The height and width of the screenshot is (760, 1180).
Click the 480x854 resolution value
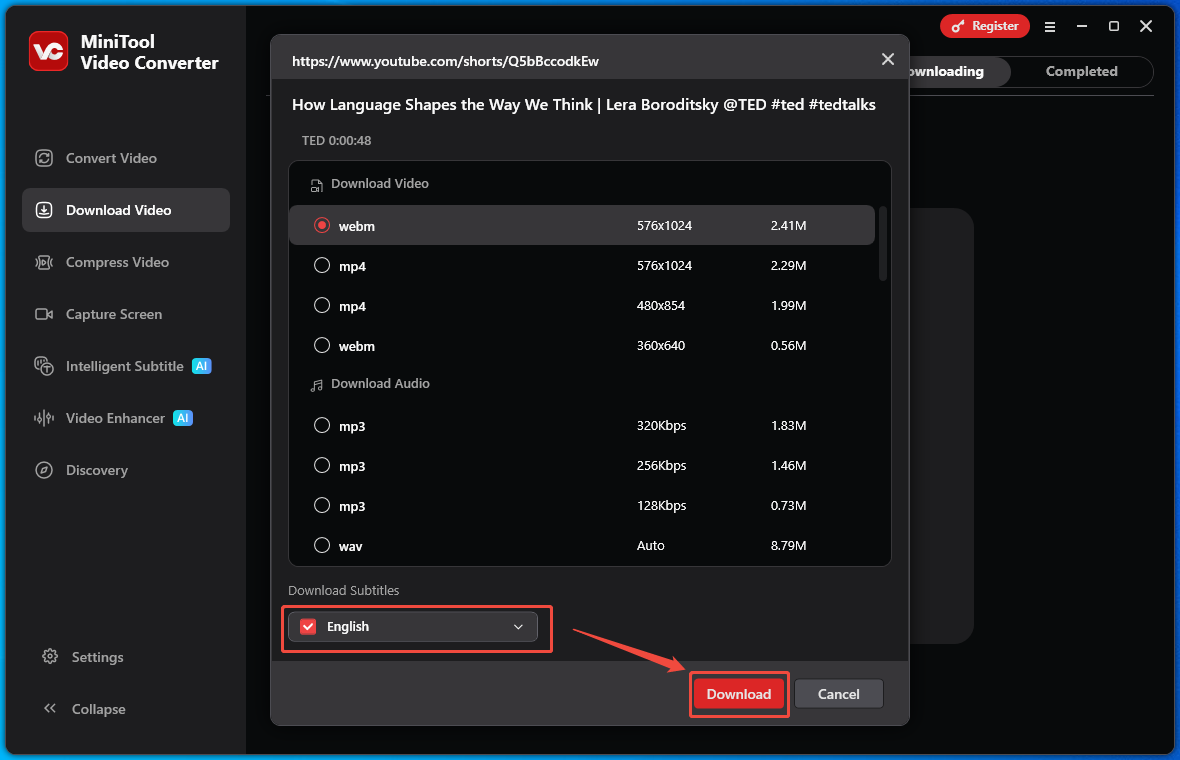coord(661,306)
